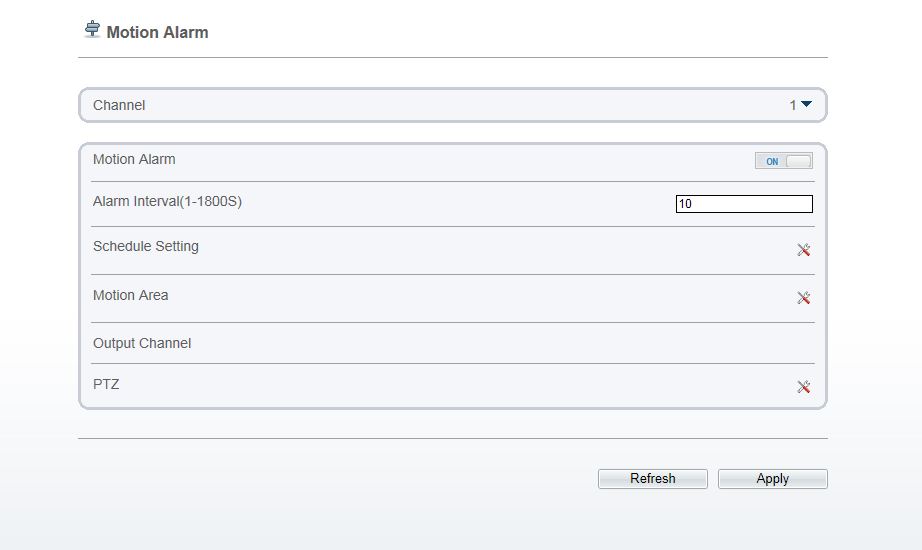The image size is (922, 550).
Task: Select the Motion Area row label
Action: tap(131, 295)
